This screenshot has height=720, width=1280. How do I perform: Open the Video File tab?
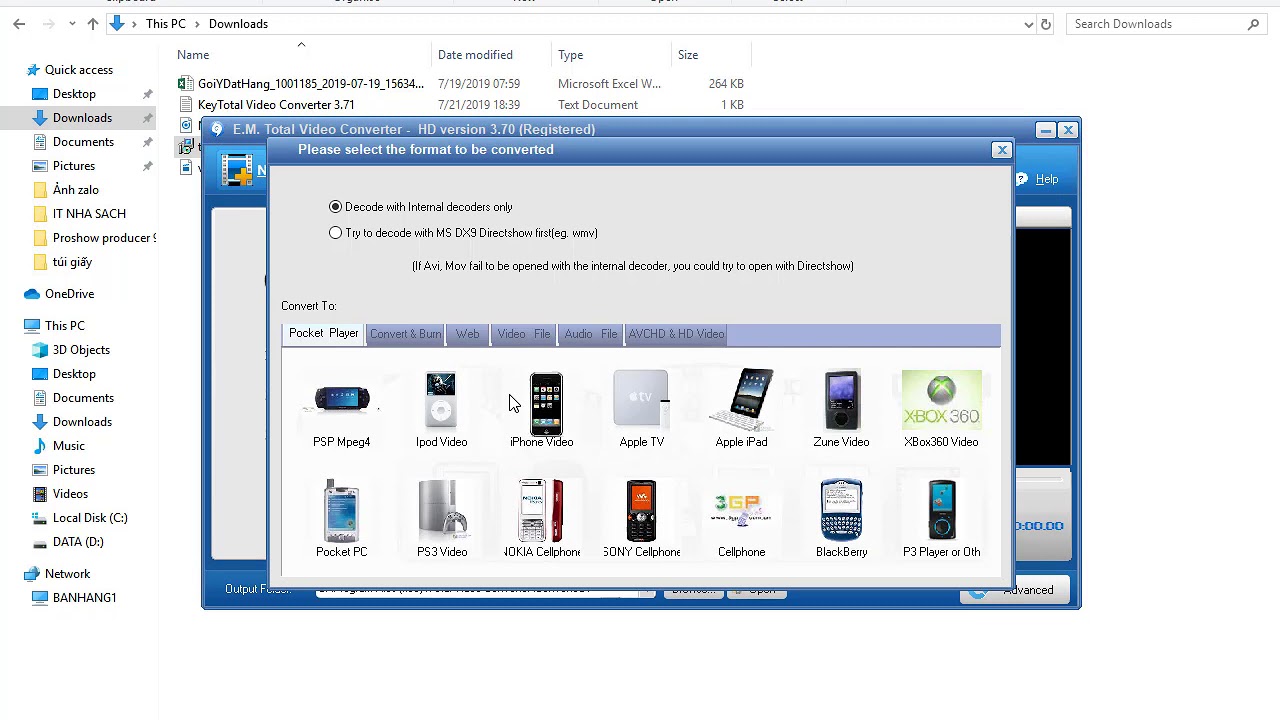click(x=524, y=334)
